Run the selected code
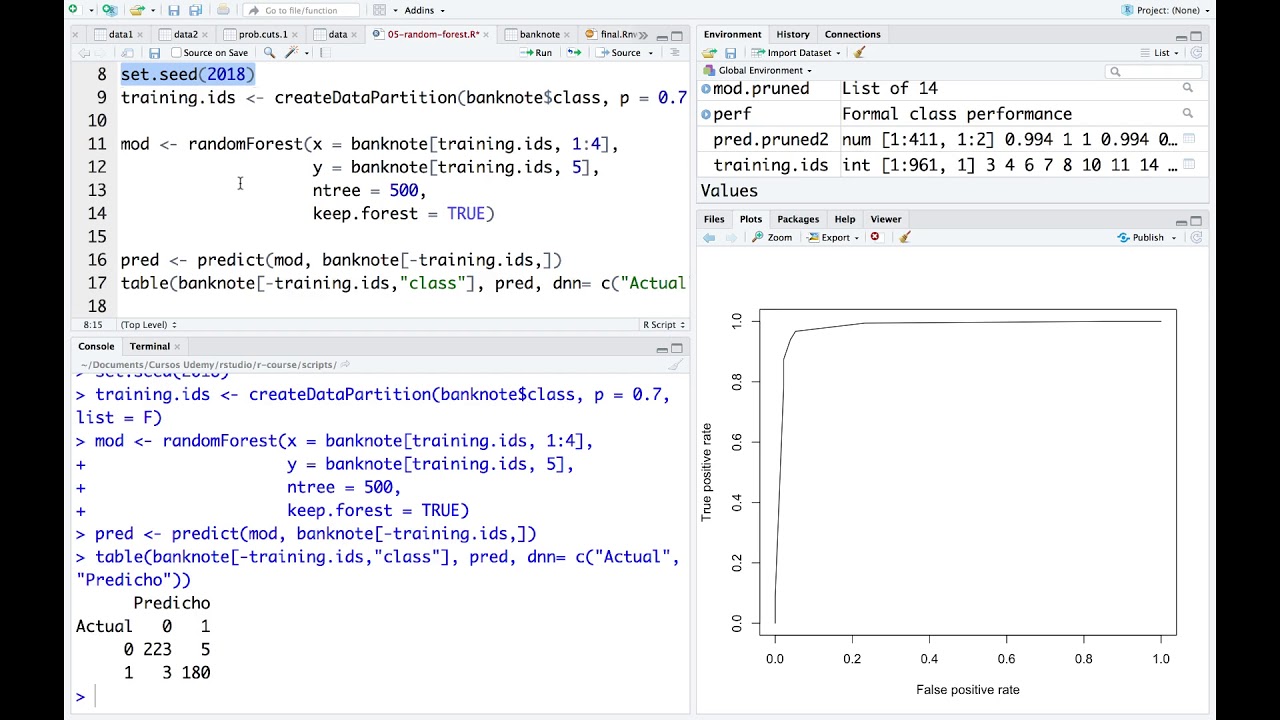Image resolution: width=1280 pixels, height=720 pixels. [537, 53]
